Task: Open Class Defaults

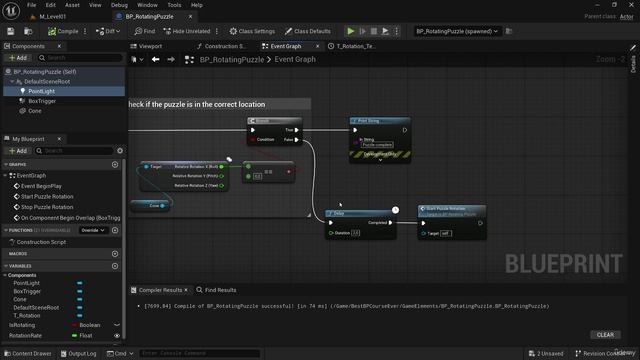Action: pyautogui.click(x=308, y=31)
